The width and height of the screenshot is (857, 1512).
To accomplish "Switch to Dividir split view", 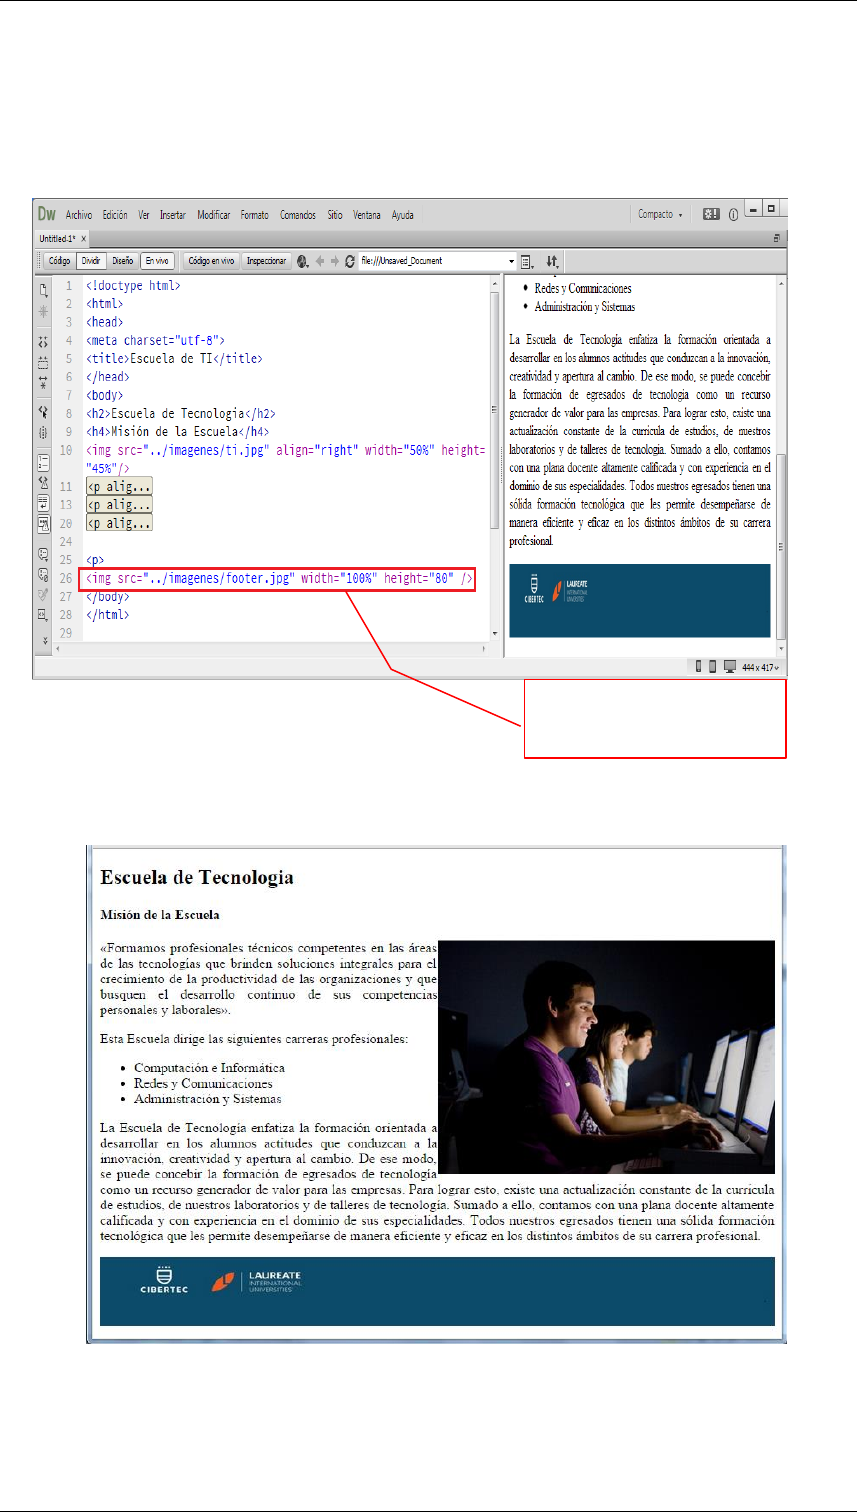I will (x=91, y=261).
